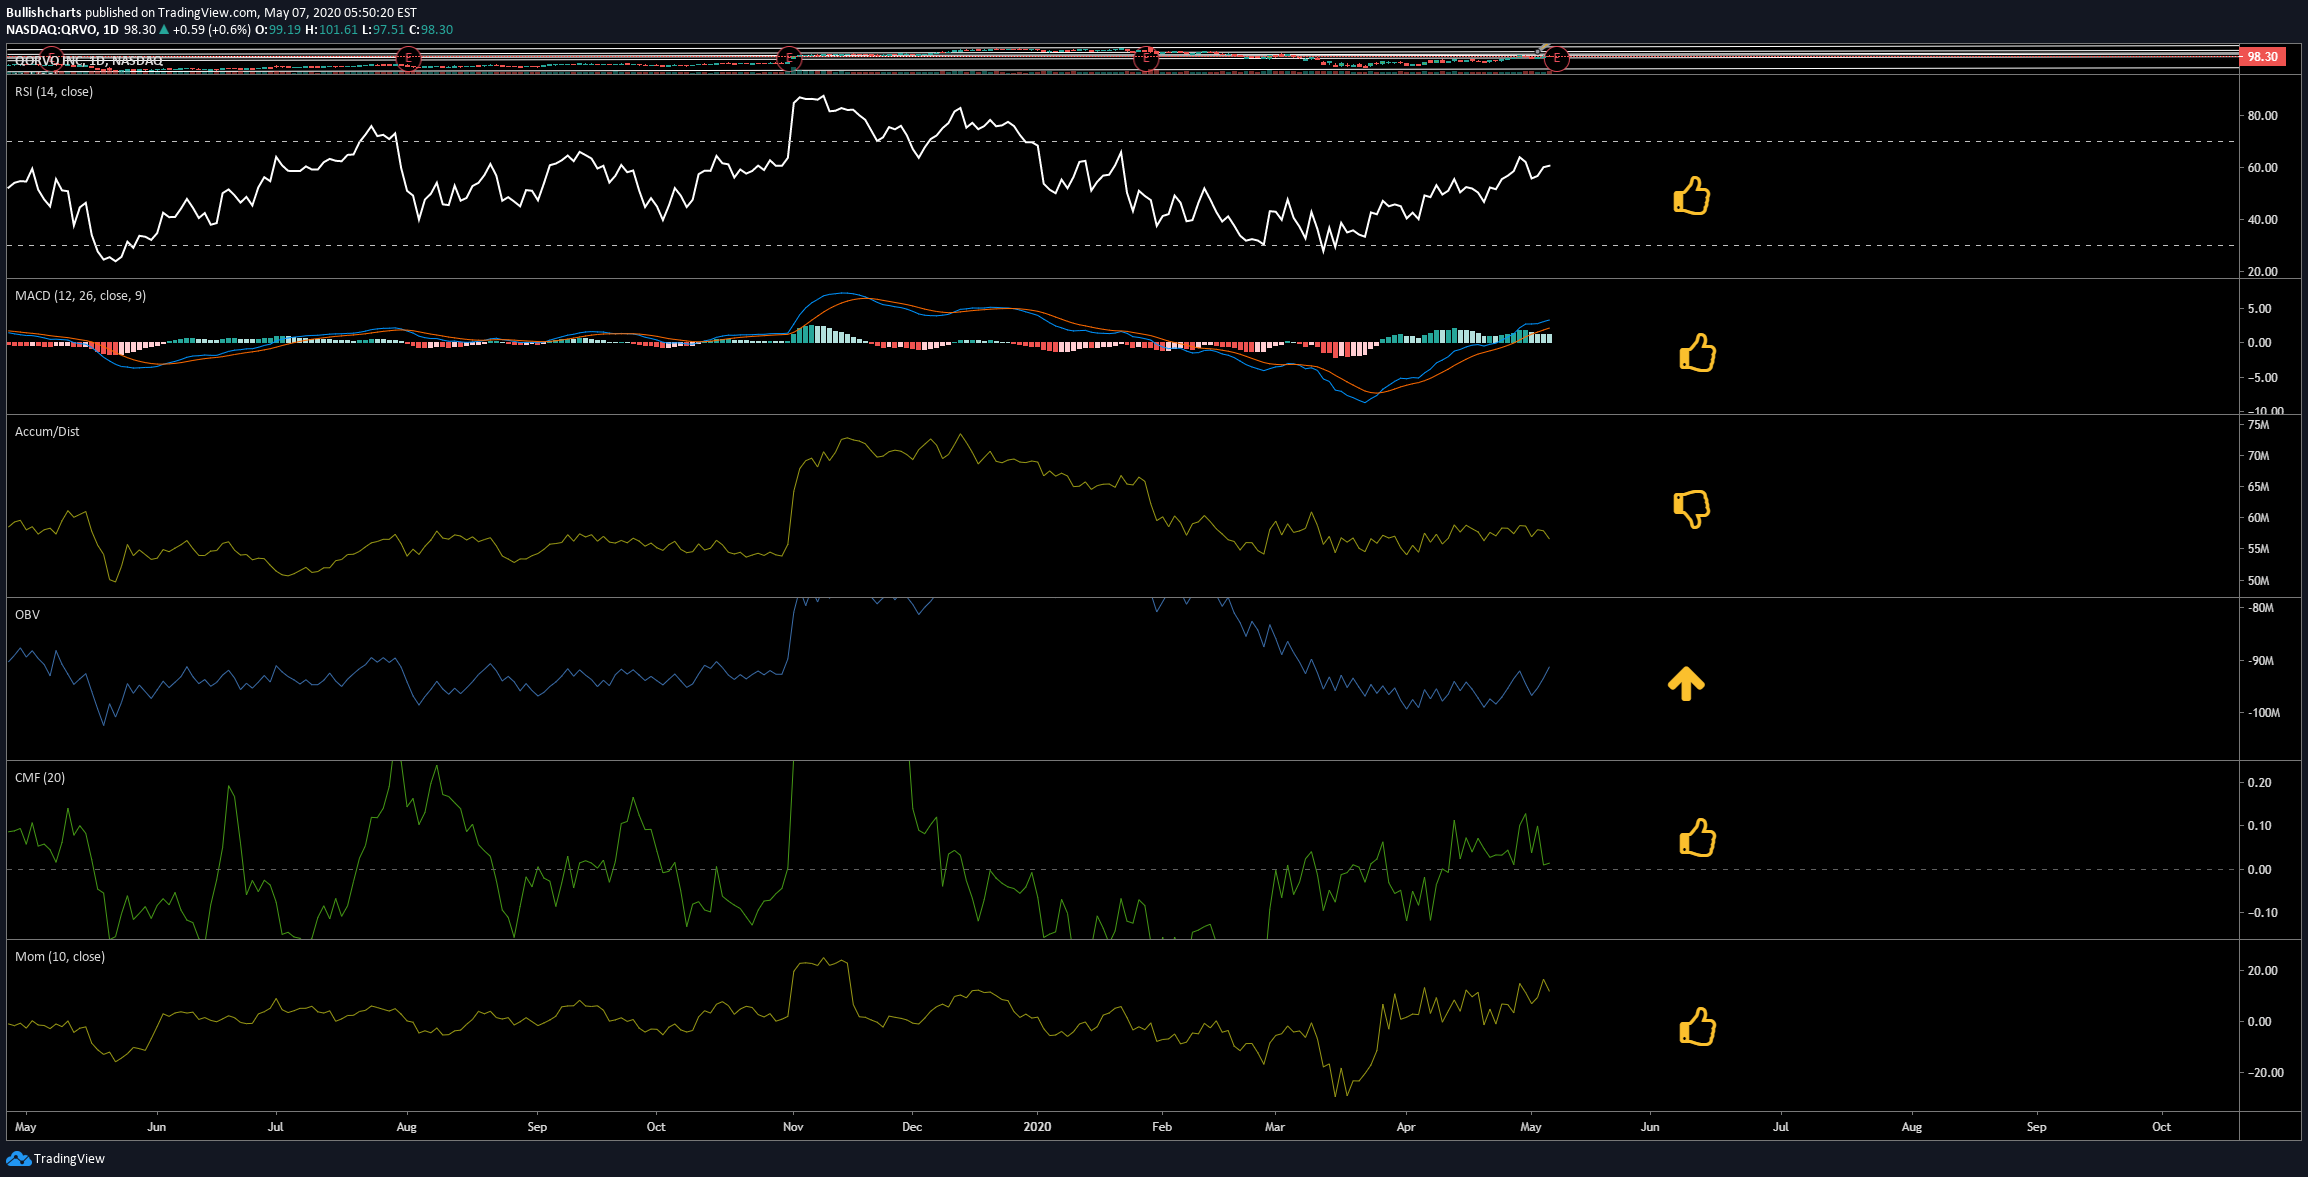Open the TradingView logo at bottom left

(x=18, y=1158)
